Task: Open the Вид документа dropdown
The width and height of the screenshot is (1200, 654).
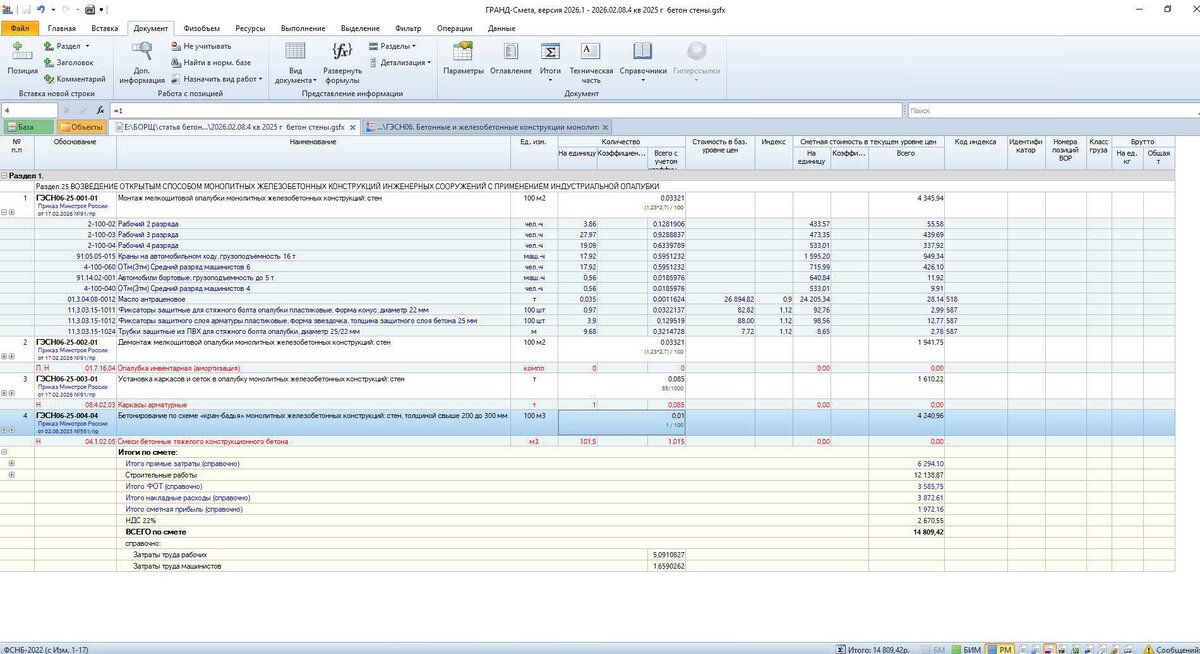Action: 296,62
